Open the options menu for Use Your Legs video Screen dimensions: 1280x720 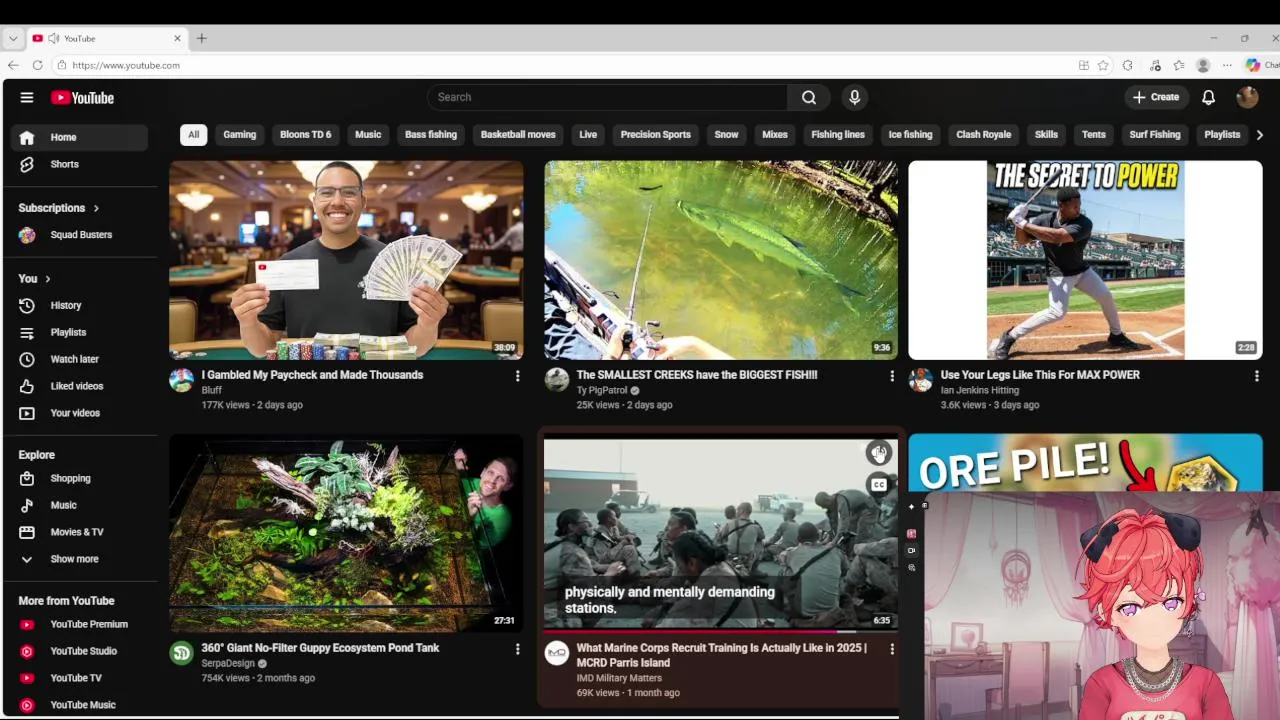coord(1257,376)
